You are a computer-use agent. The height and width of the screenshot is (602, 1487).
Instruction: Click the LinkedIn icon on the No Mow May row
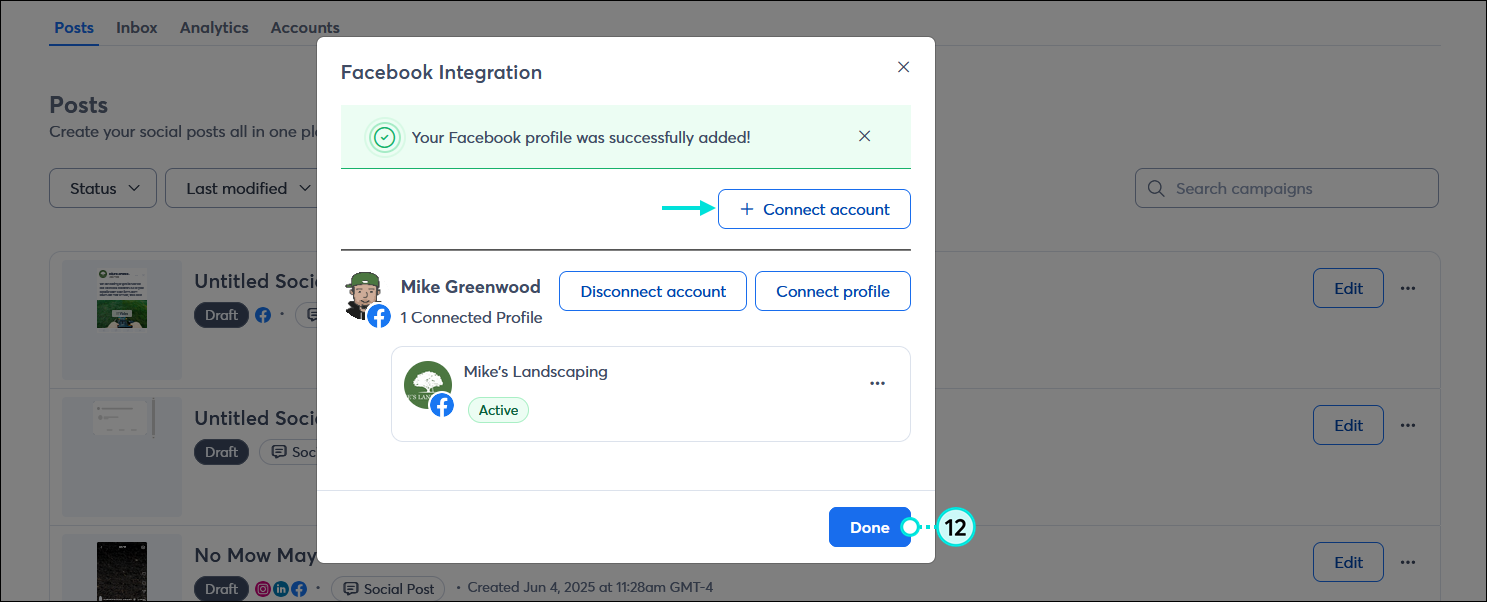pos(281,589)
